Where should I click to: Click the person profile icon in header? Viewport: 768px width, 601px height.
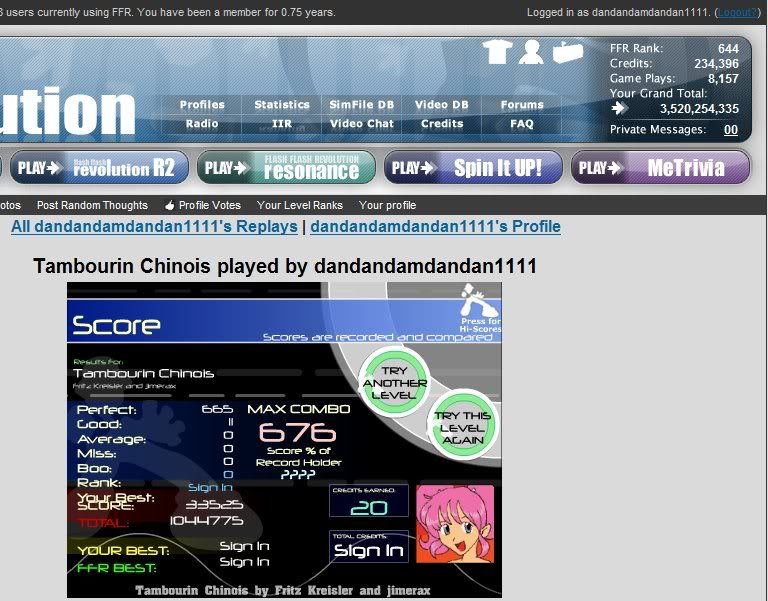(531, 52)
